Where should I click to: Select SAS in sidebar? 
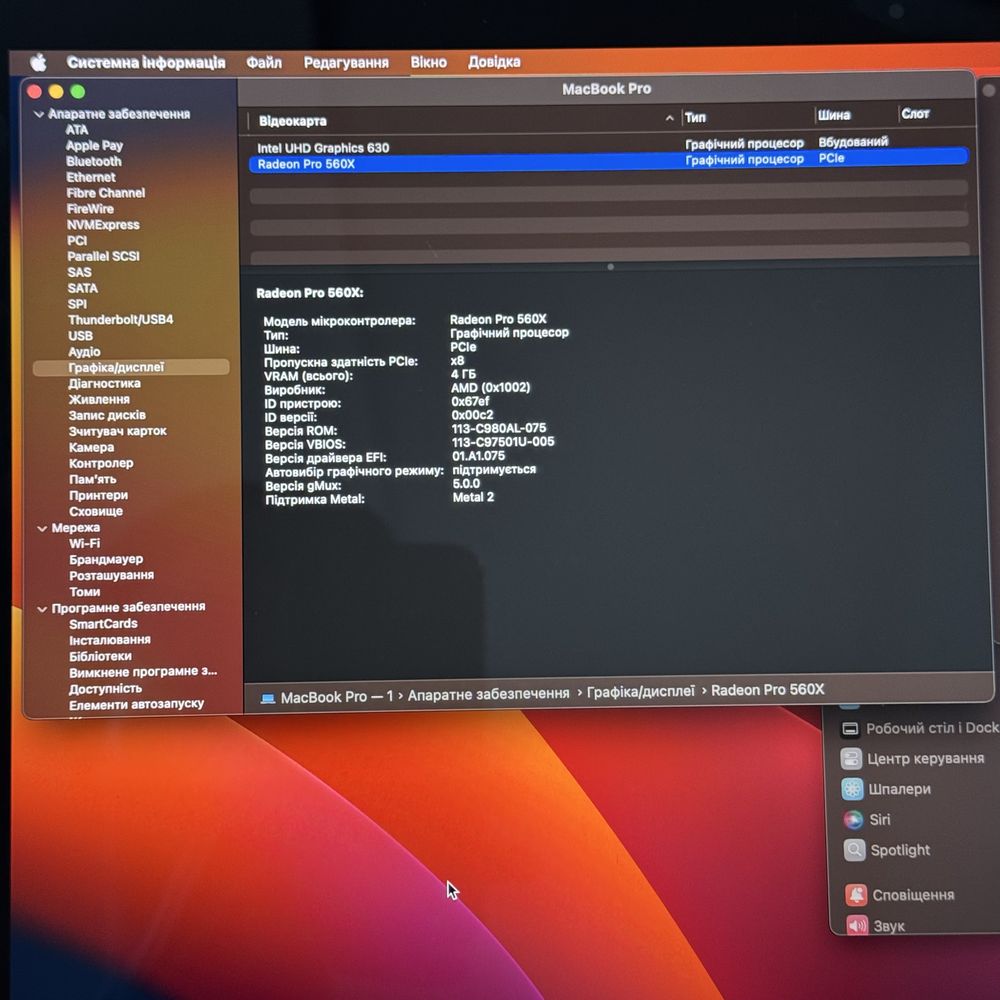(80, 272)
